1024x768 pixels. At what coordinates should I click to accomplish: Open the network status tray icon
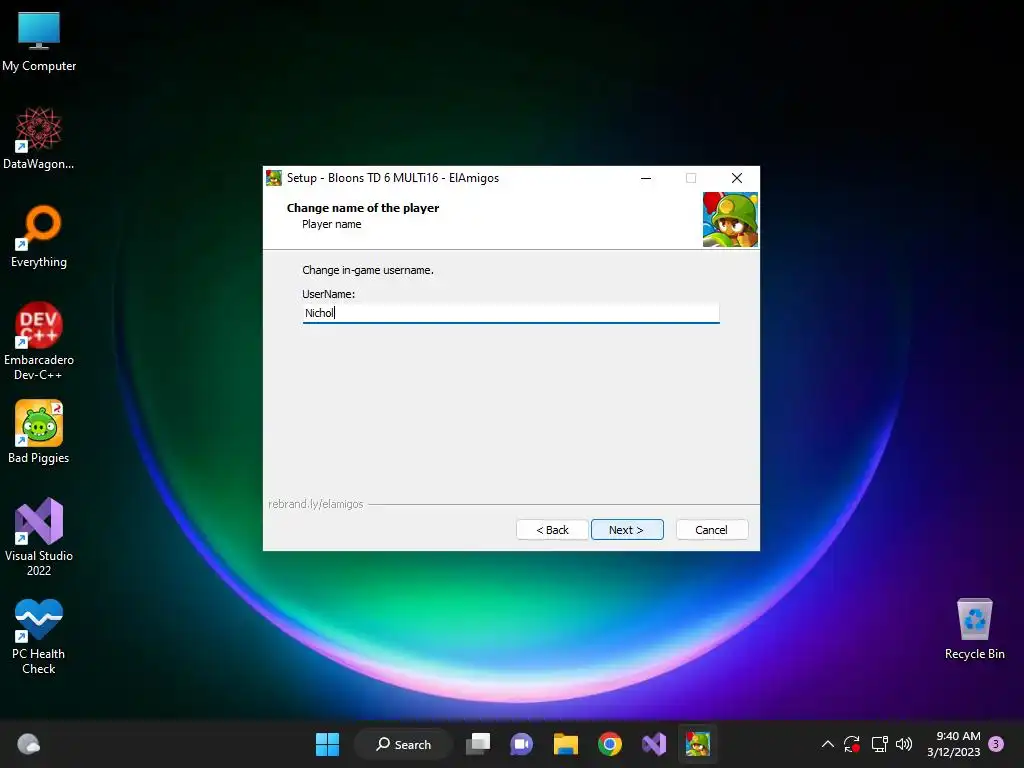click(879, 744)
